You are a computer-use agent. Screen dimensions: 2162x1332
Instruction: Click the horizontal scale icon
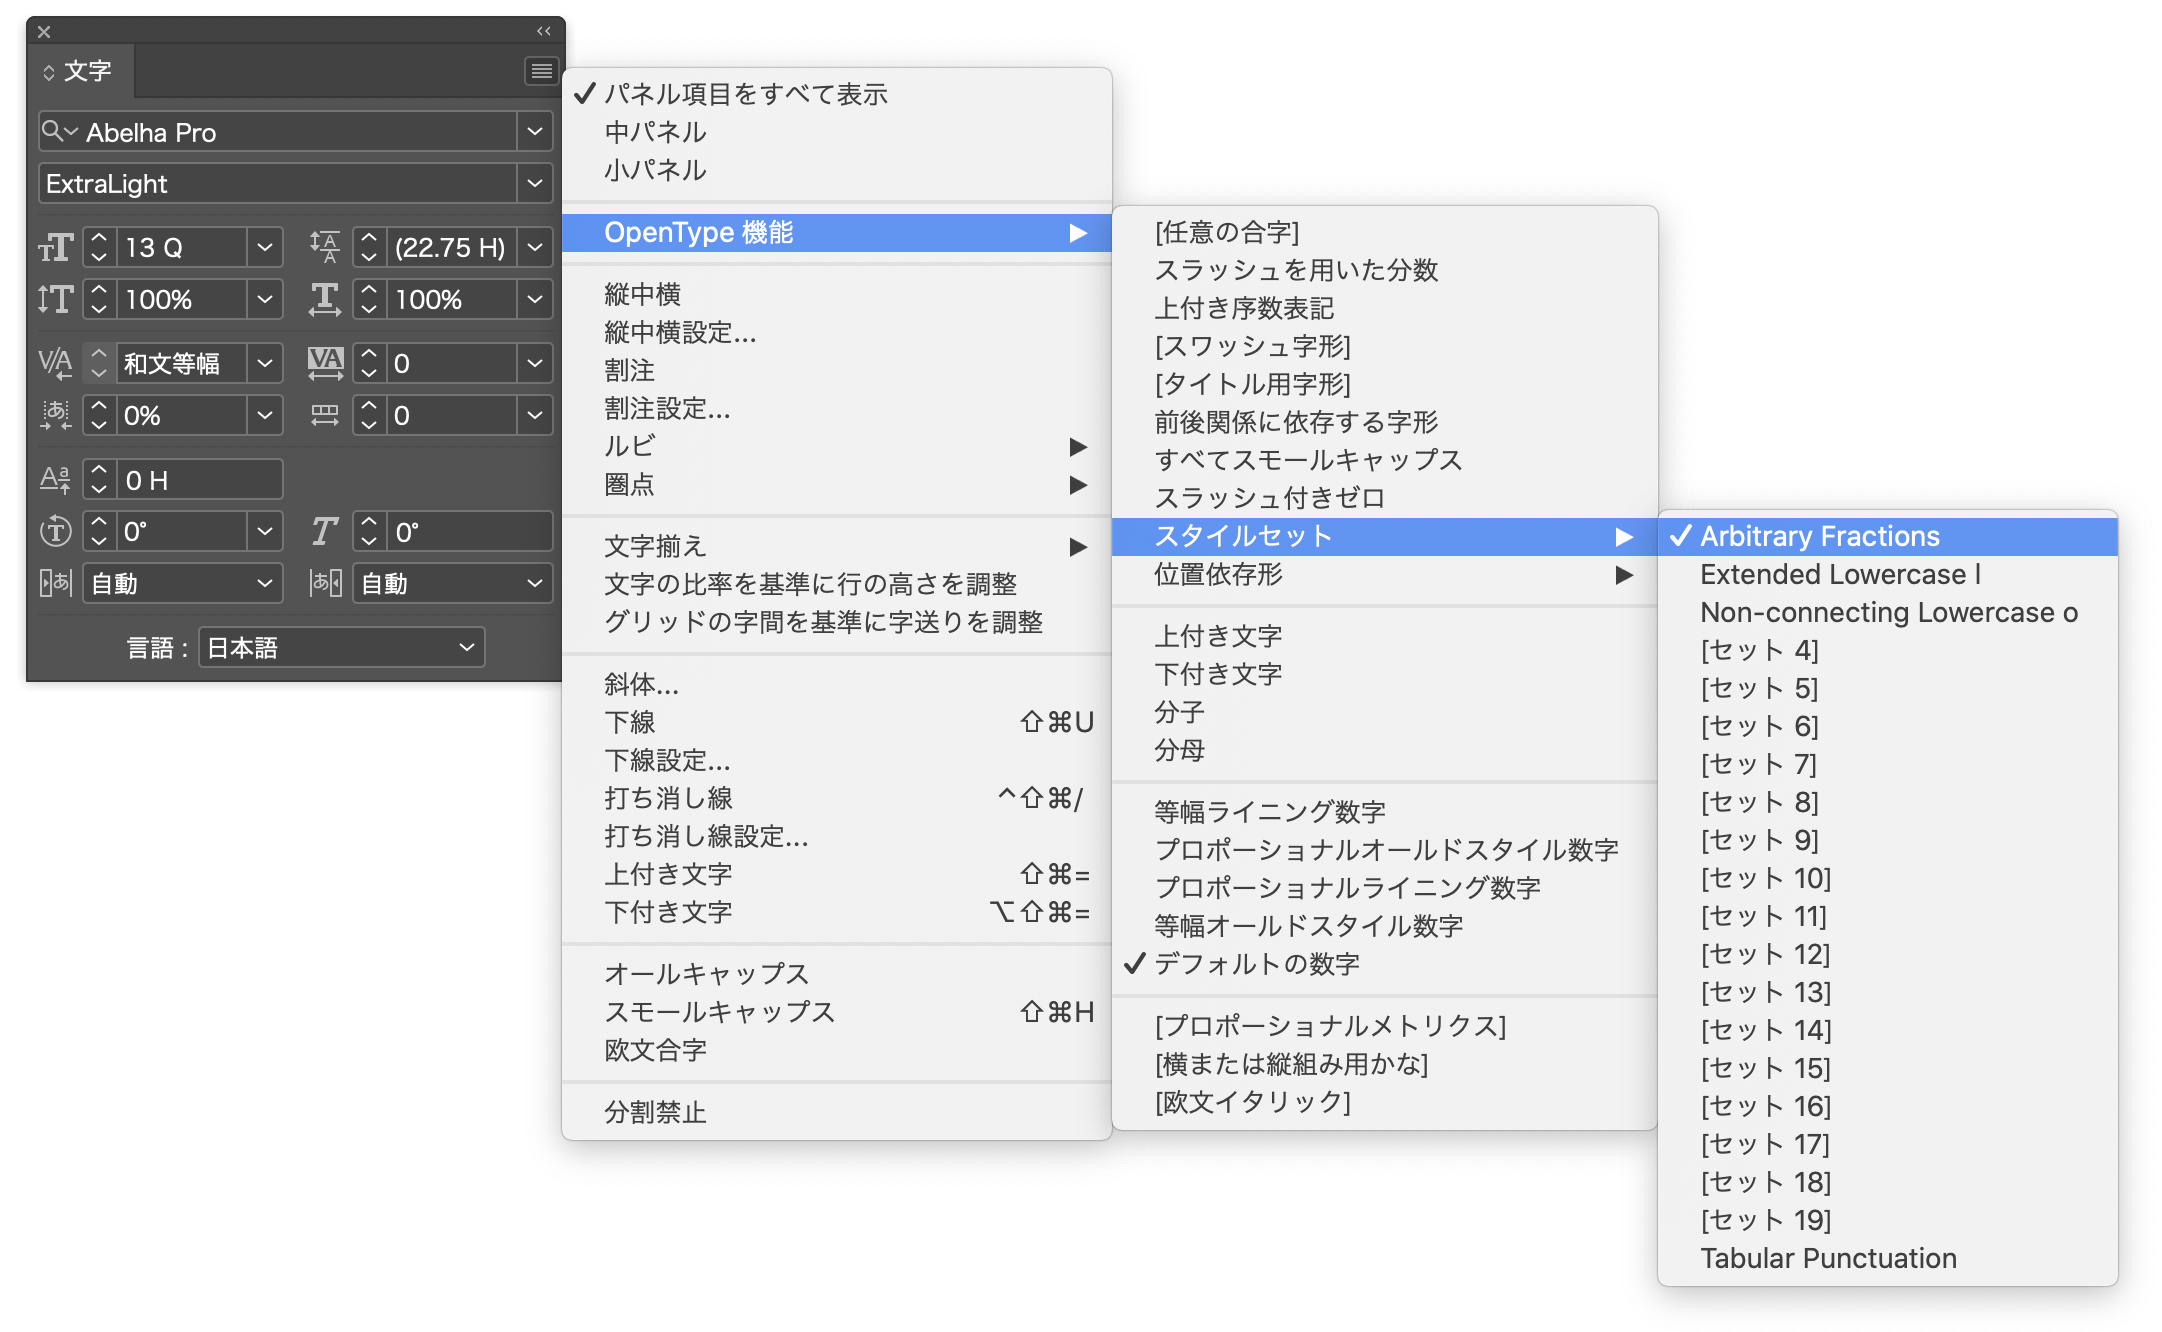(x=325, y=299)
